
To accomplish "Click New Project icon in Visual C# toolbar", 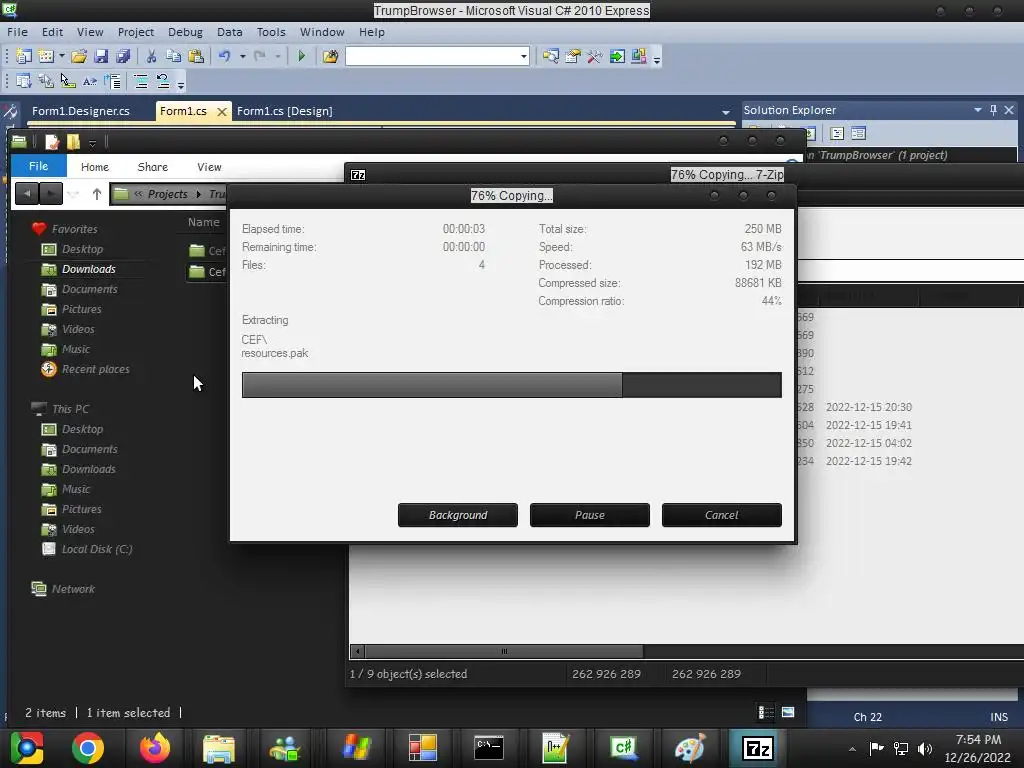I will pyautogui.click(x=24, y=56).
